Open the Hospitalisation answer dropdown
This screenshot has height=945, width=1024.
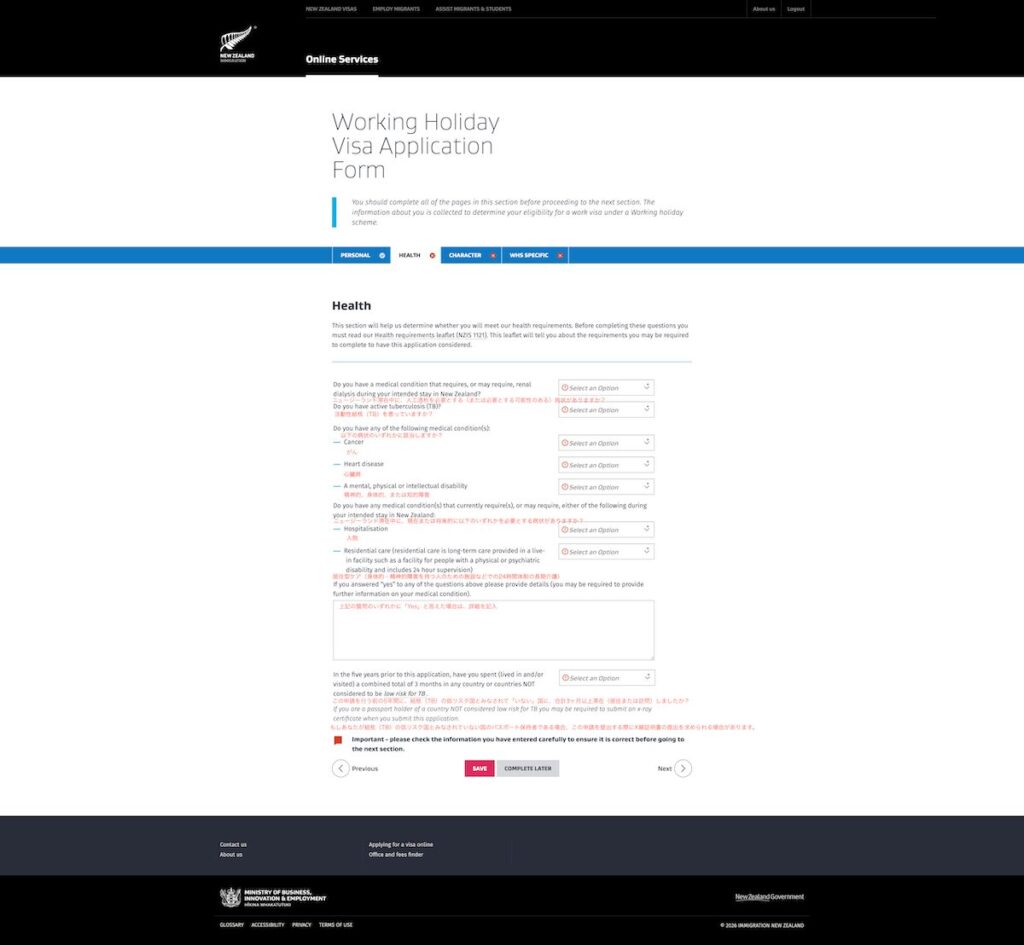(606, 530)
